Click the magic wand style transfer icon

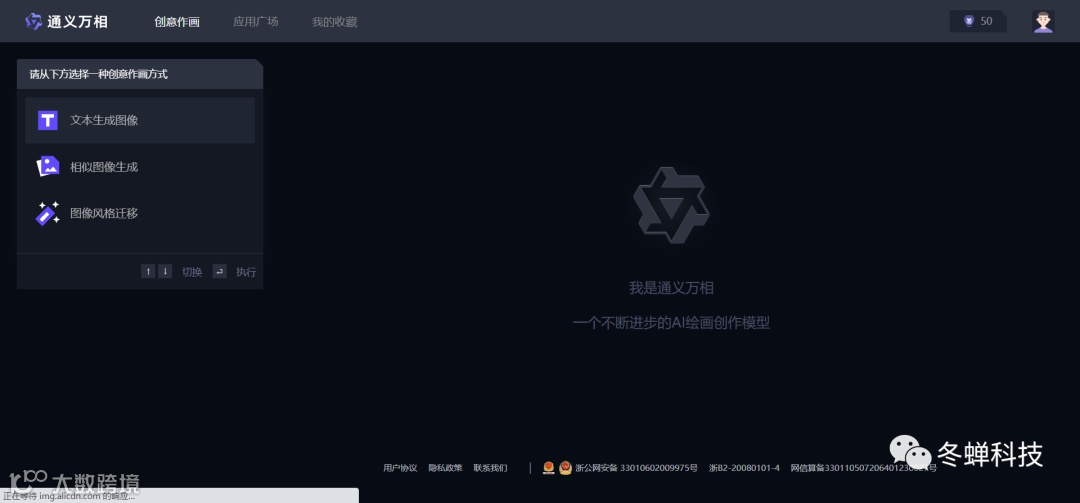pos(48,213)
